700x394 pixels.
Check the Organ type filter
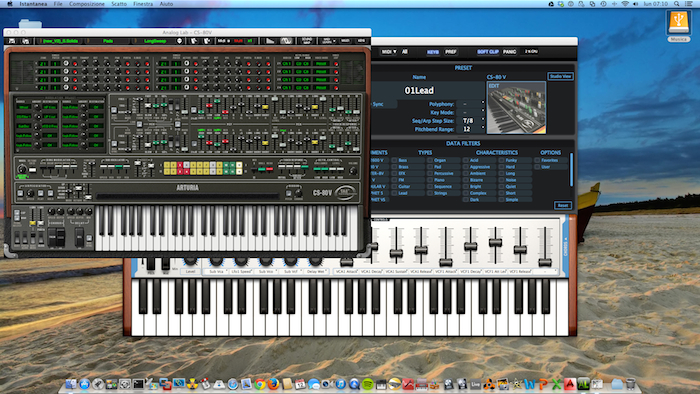pyautogui.click(x=430, y=160)
